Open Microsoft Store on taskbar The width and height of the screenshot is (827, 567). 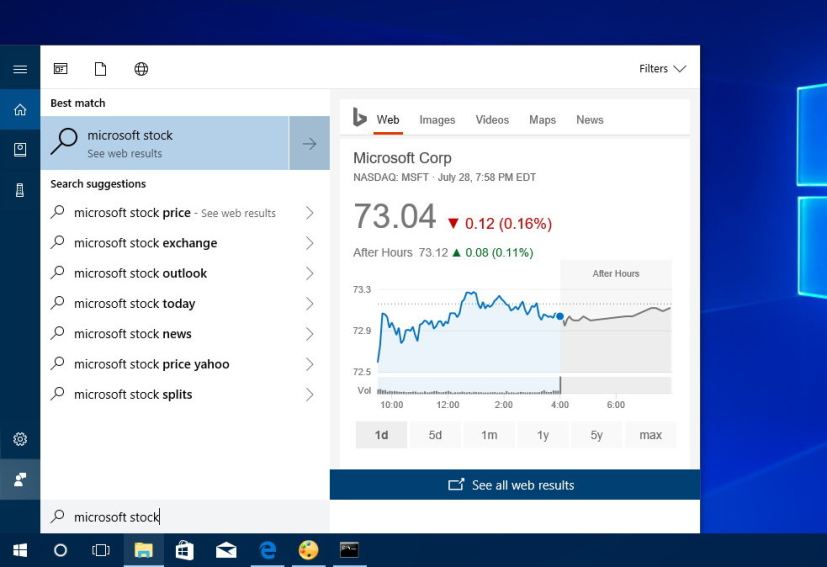click(x=185, y=550)
